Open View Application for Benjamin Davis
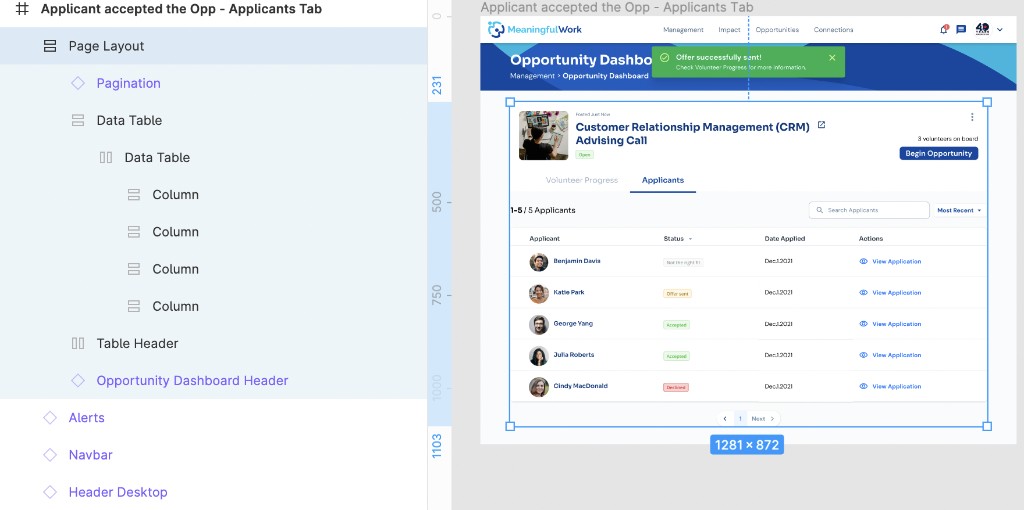 tap(897, 261)
